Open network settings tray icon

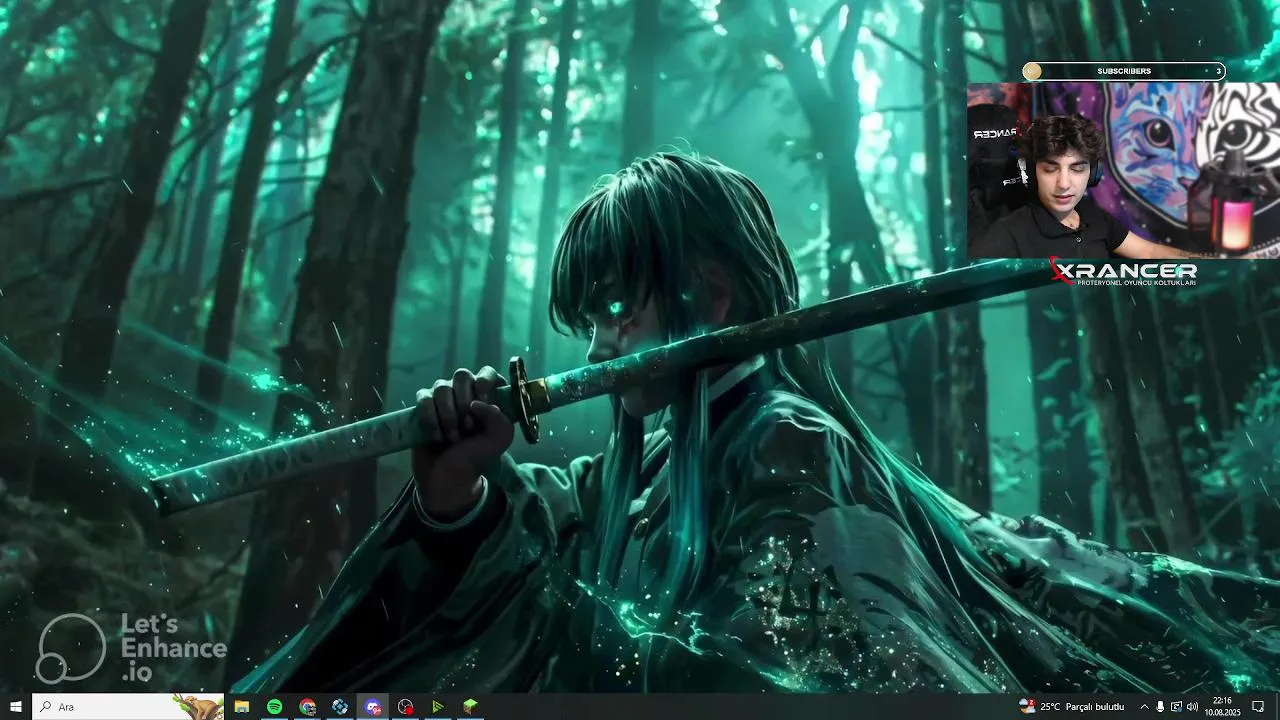1176,707
